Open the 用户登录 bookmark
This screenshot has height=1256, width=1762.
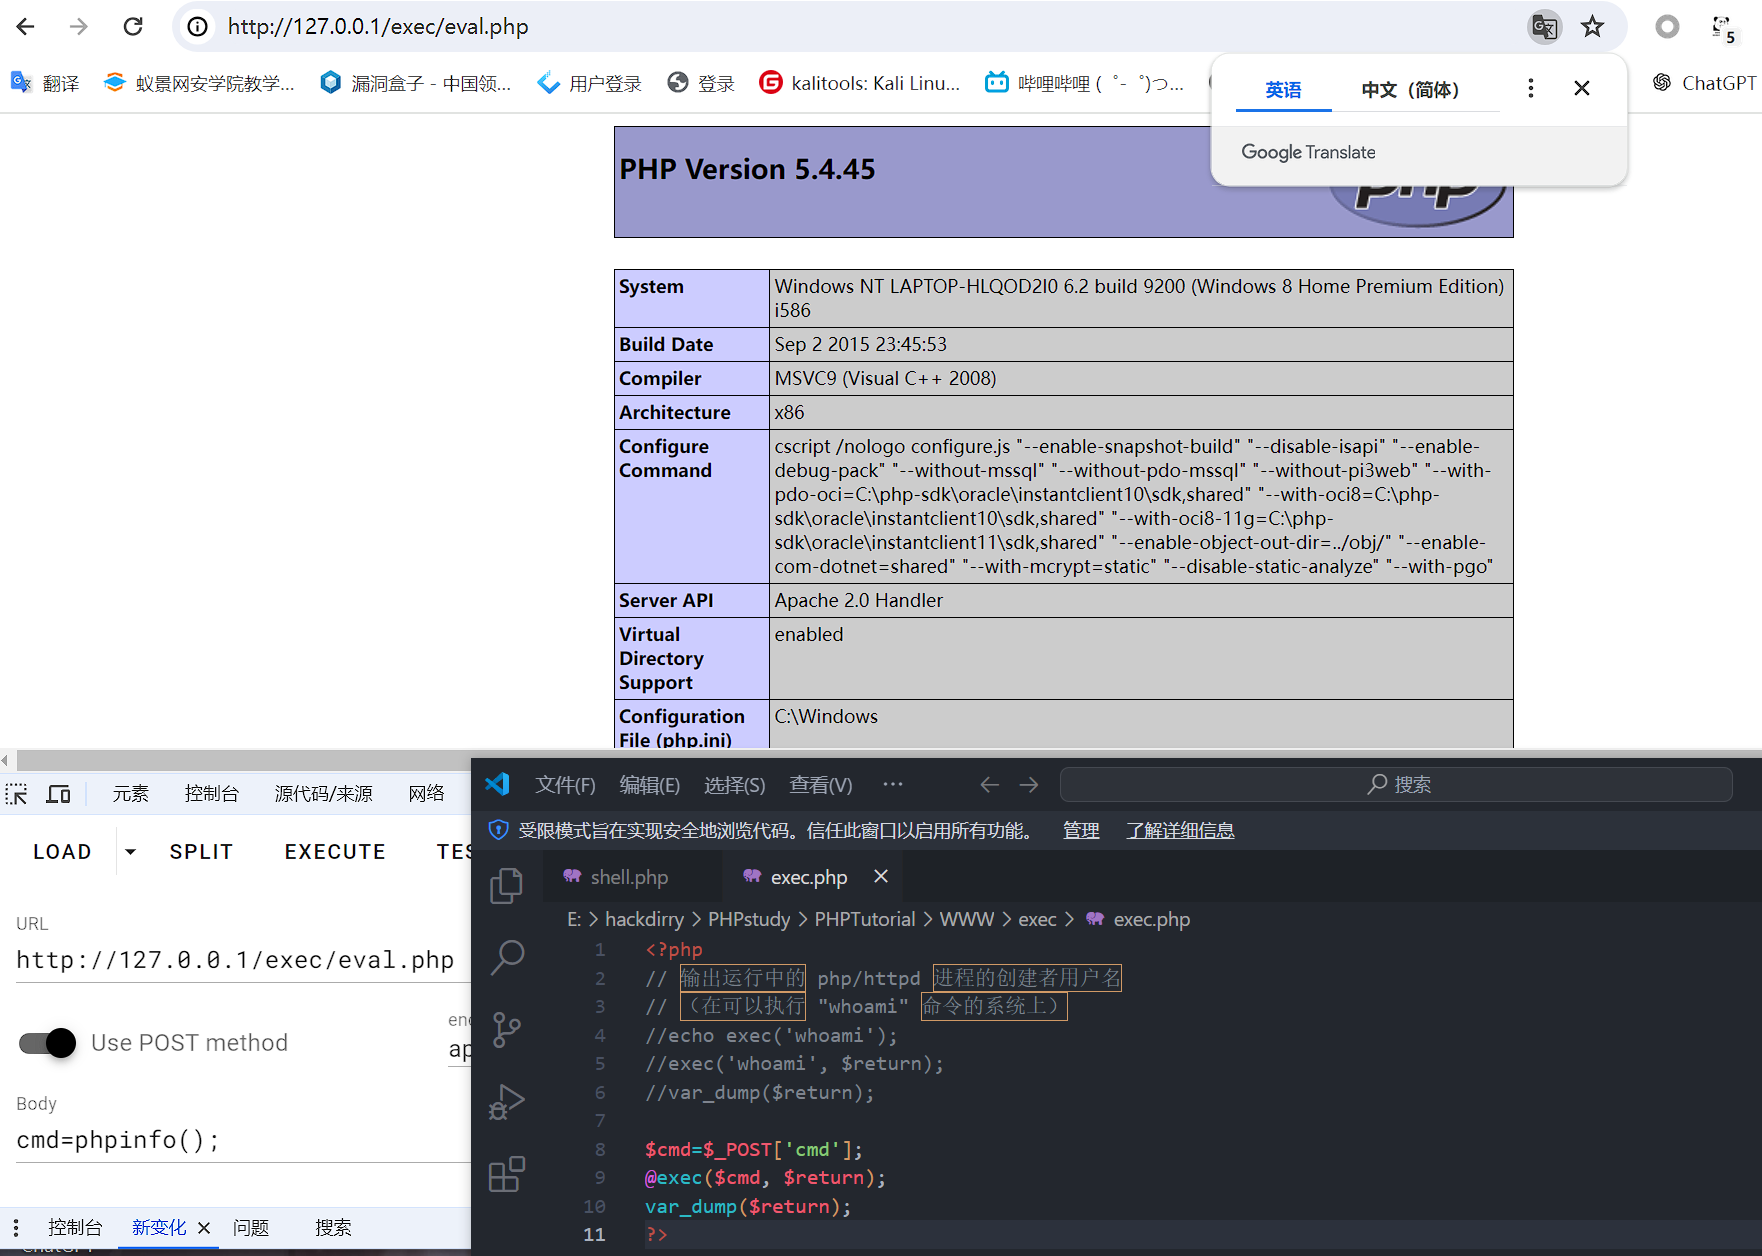pos(589,83)
